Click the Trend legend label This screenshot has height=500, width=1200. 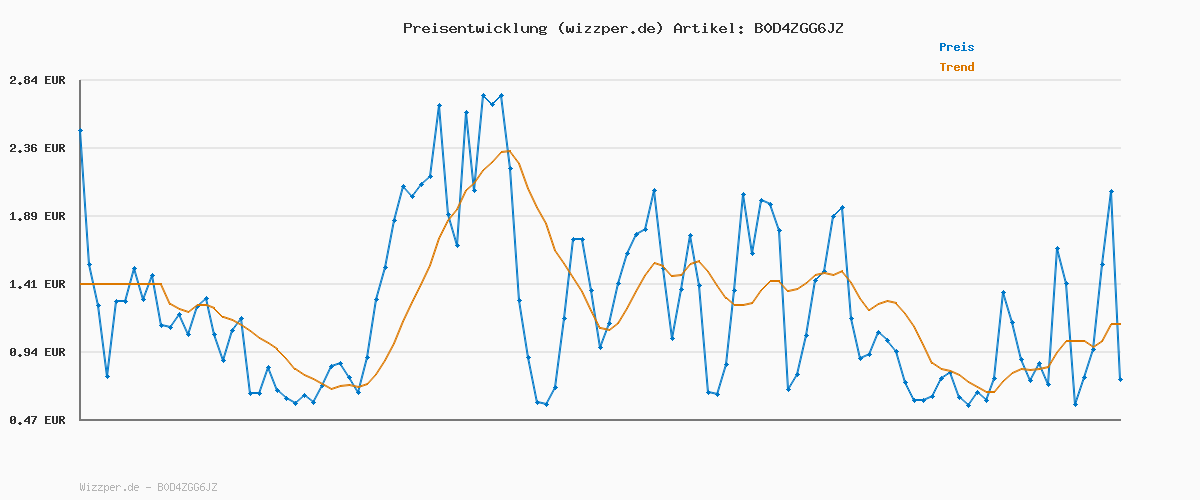click(956, 67)
